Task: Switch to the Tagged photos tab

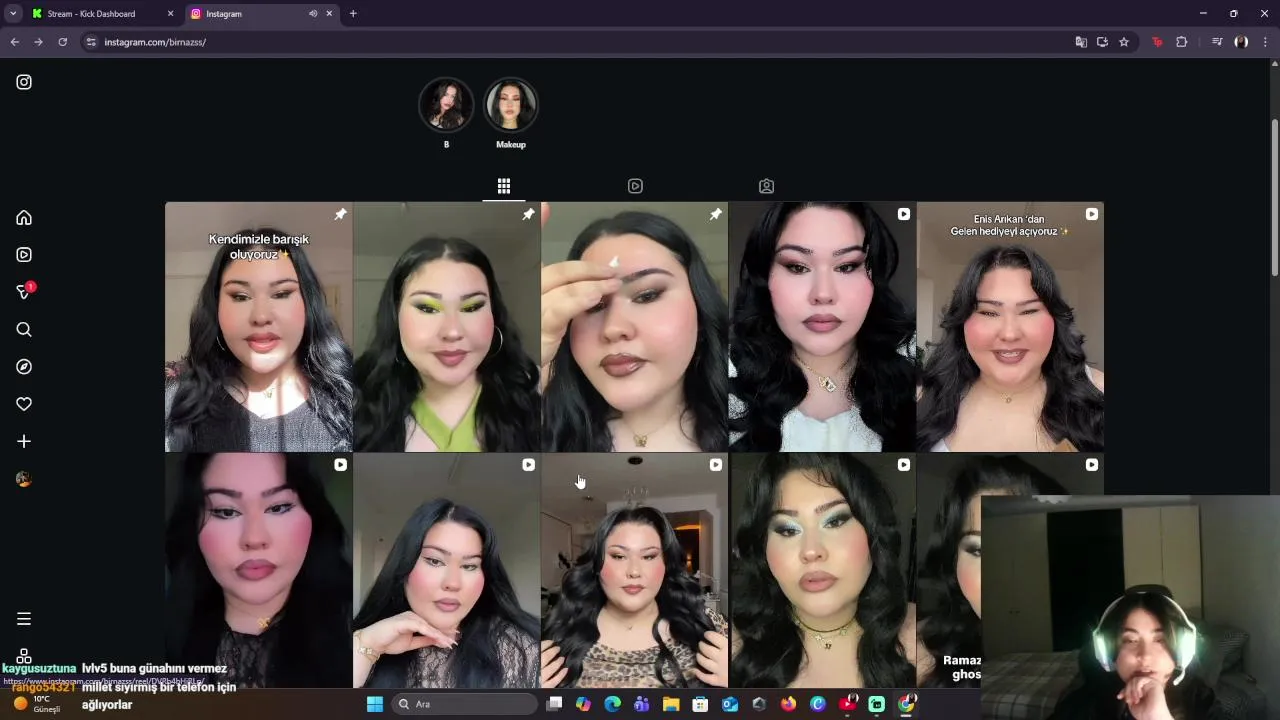Action: point(766,186)
